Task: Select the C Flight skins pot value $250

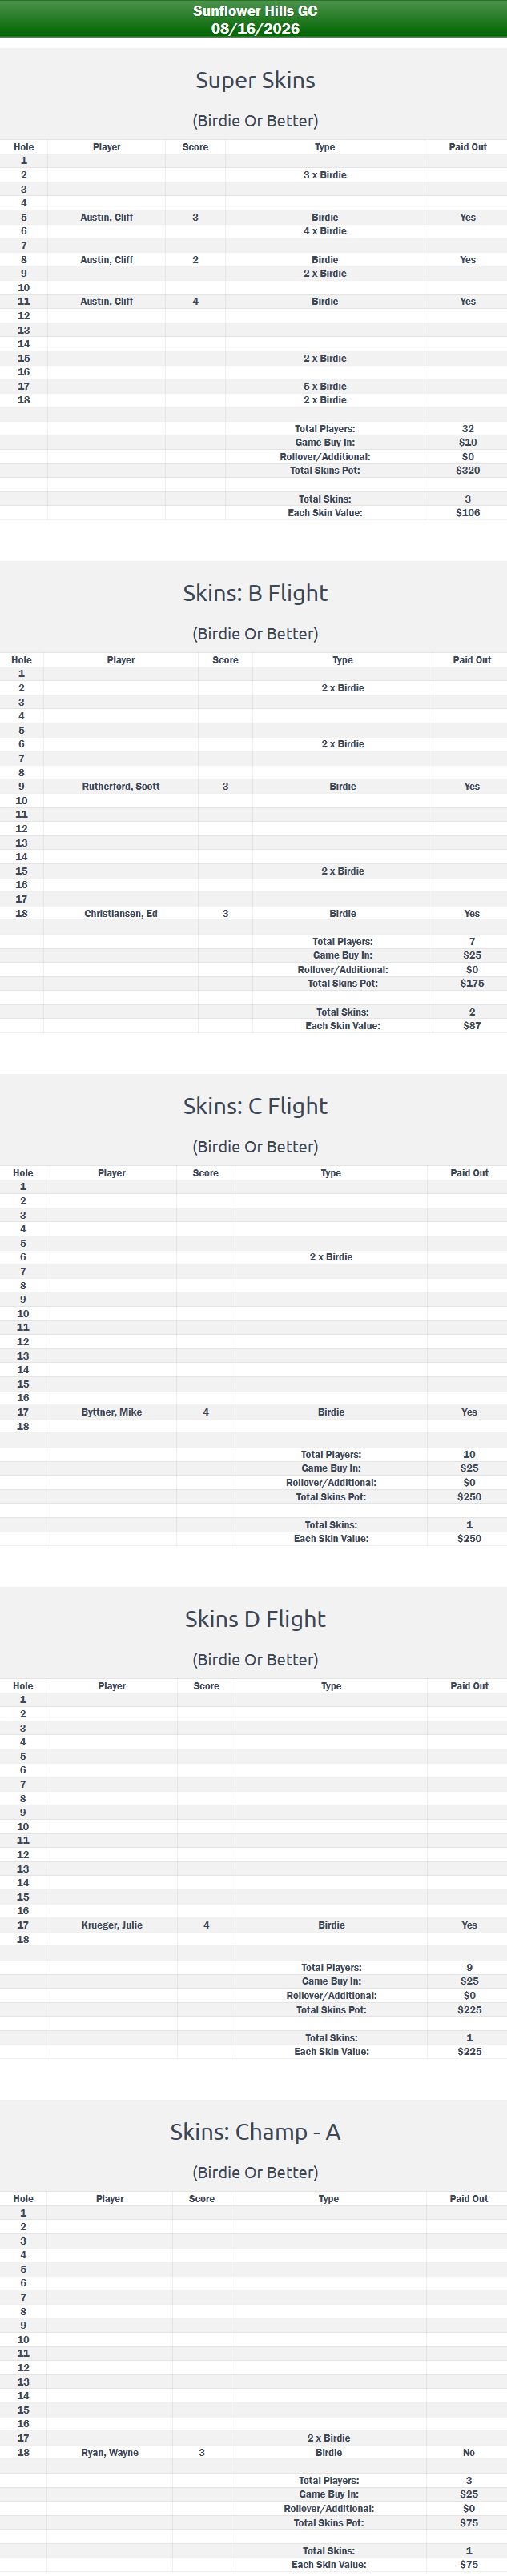Action: (469, 1497)
